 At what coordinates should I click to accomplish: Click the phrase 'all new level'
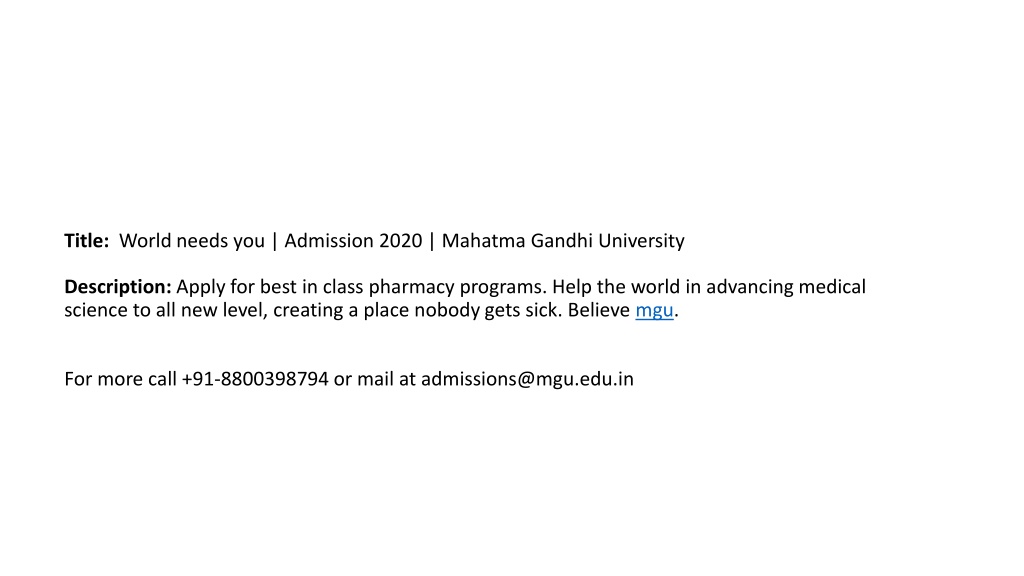(211, 310)
